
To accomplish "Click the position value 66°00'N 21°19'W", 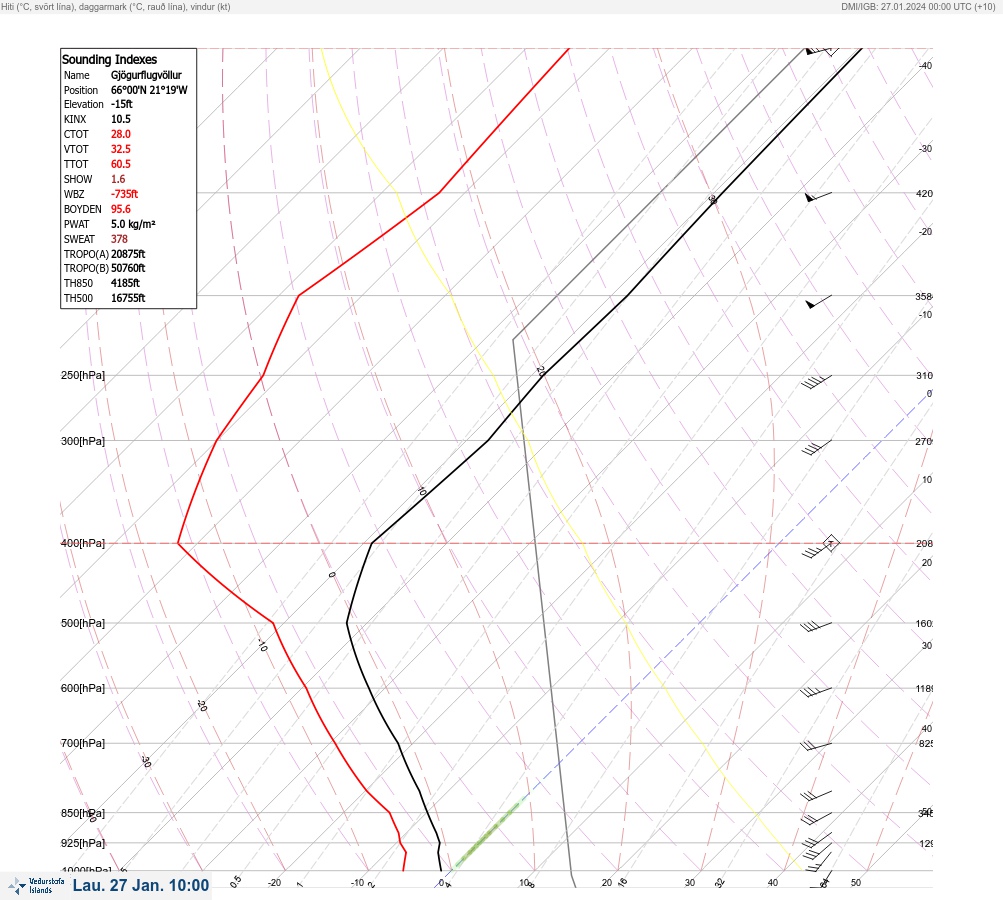I will point(149,90).
